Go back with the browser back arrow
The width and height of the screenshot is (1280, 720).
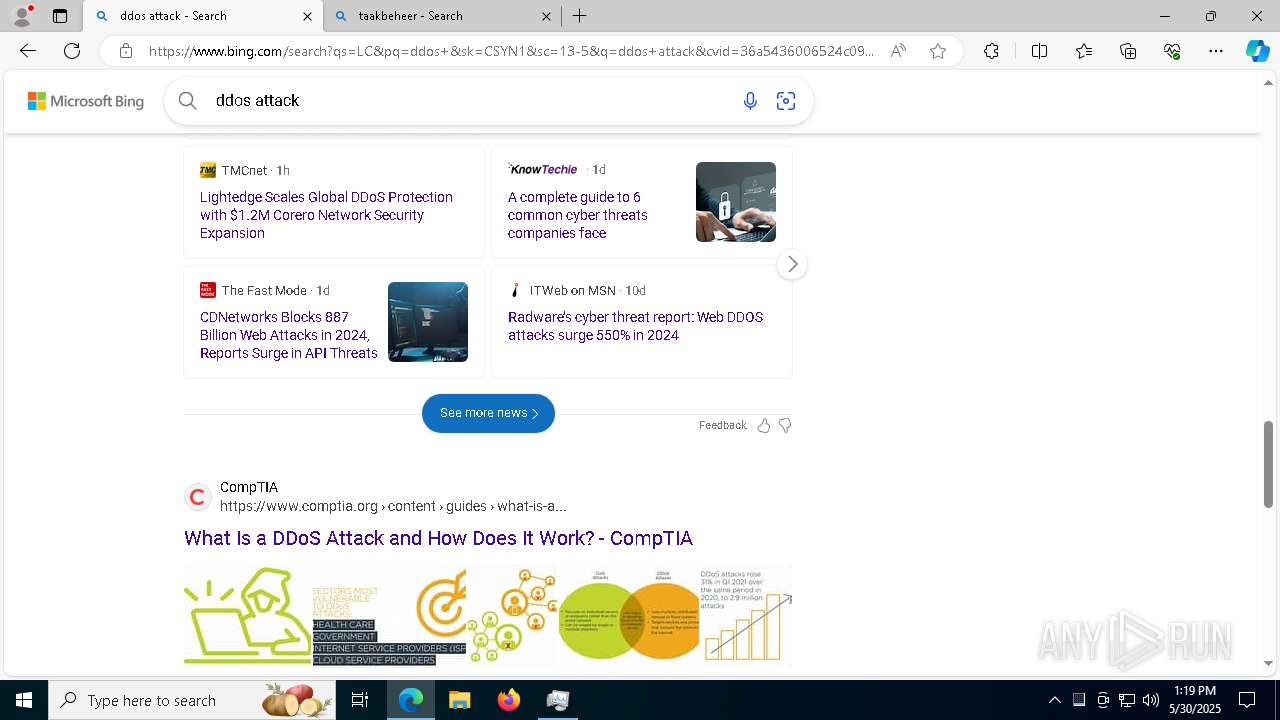28,51
